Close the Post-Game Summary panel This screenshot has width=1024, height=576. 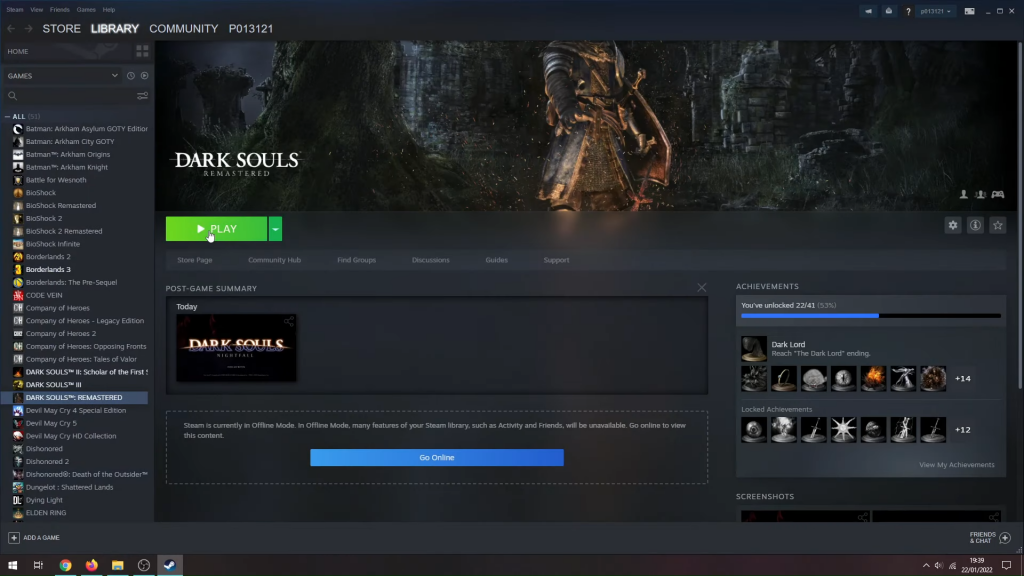[701, 287]
